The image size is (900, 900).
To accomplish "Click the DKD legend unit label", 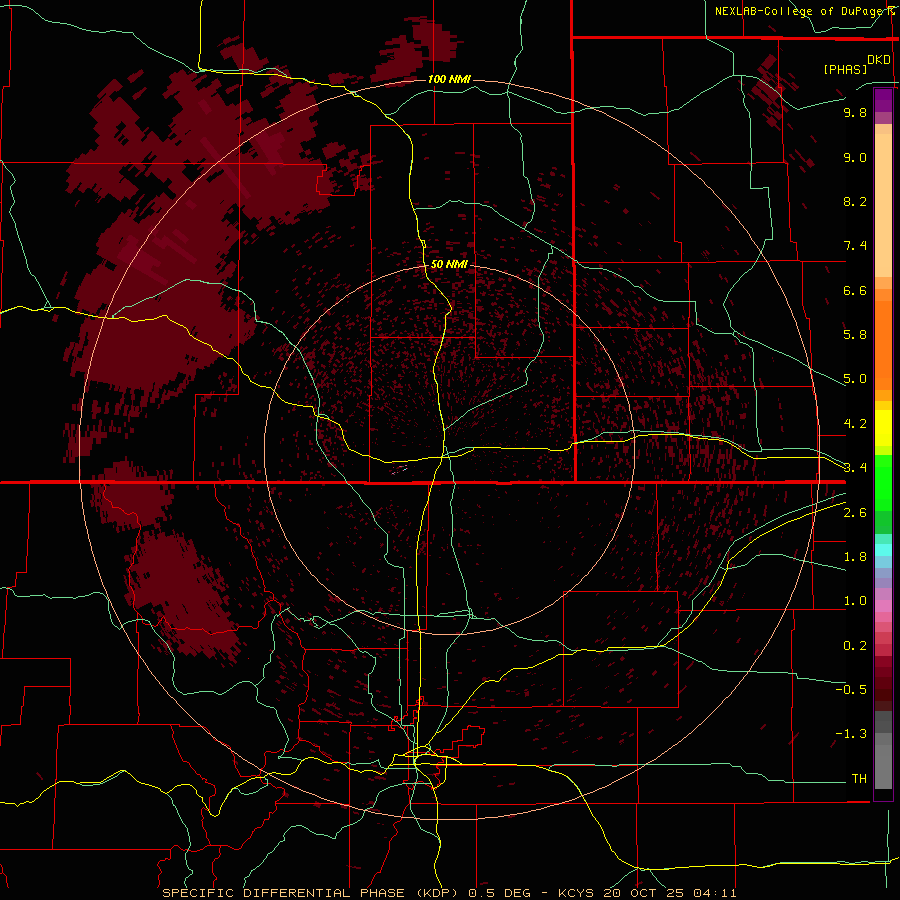I will 879,60.
